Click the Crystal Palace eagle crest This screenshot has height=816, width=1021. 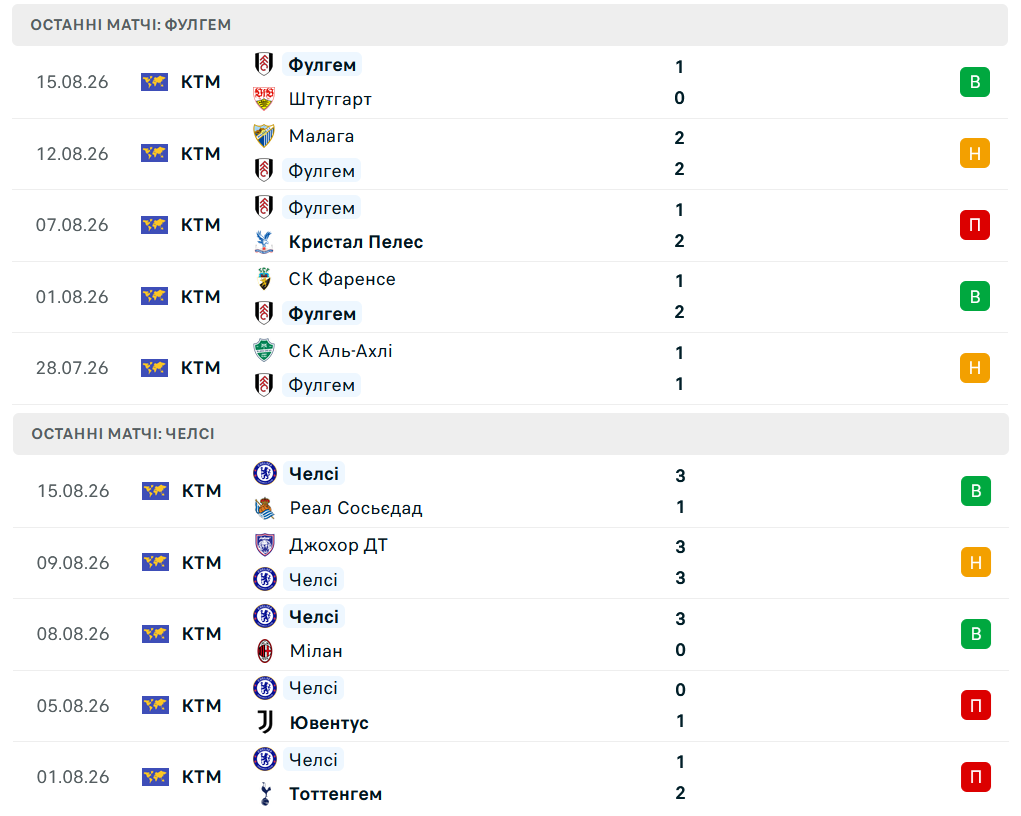click(264, 242)
